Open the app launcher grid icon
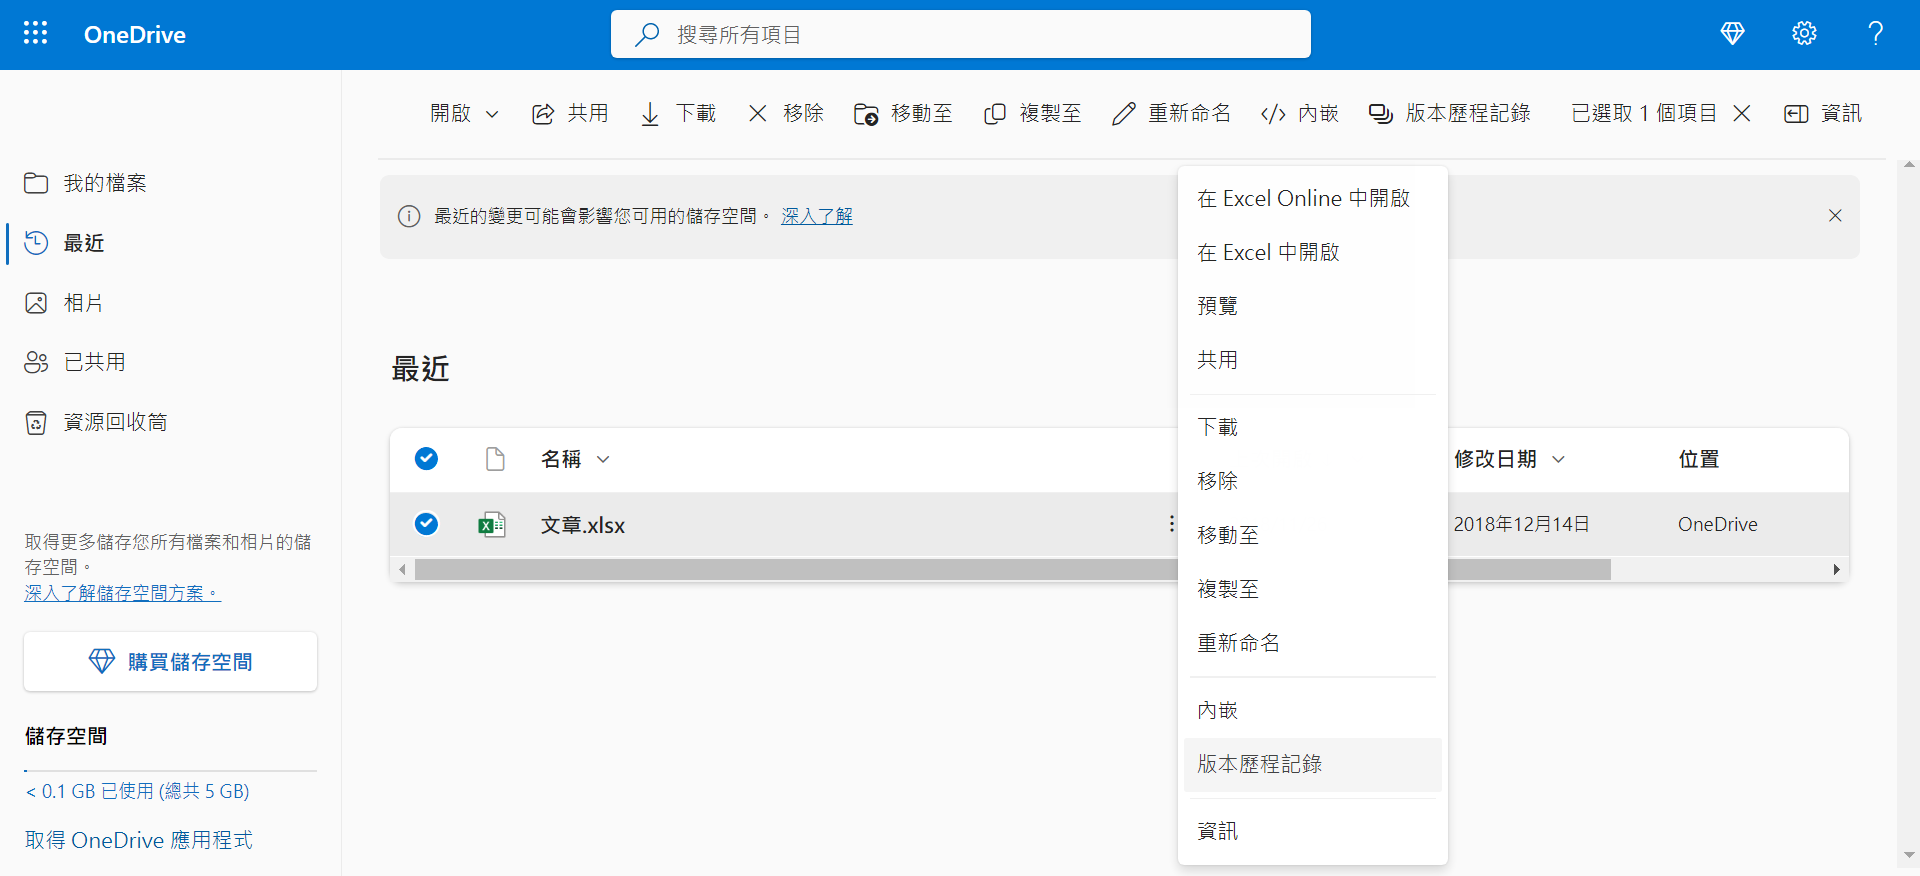Image resolution: width=1920 pixels, height=876 pixels. 36,33
